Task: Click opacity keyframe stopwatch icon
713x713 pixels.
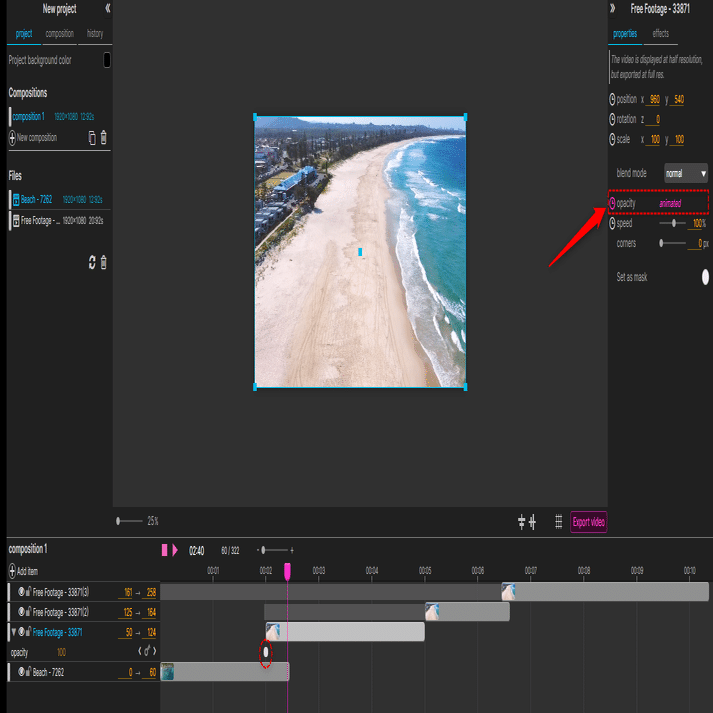Action: (x=612, y=203)
